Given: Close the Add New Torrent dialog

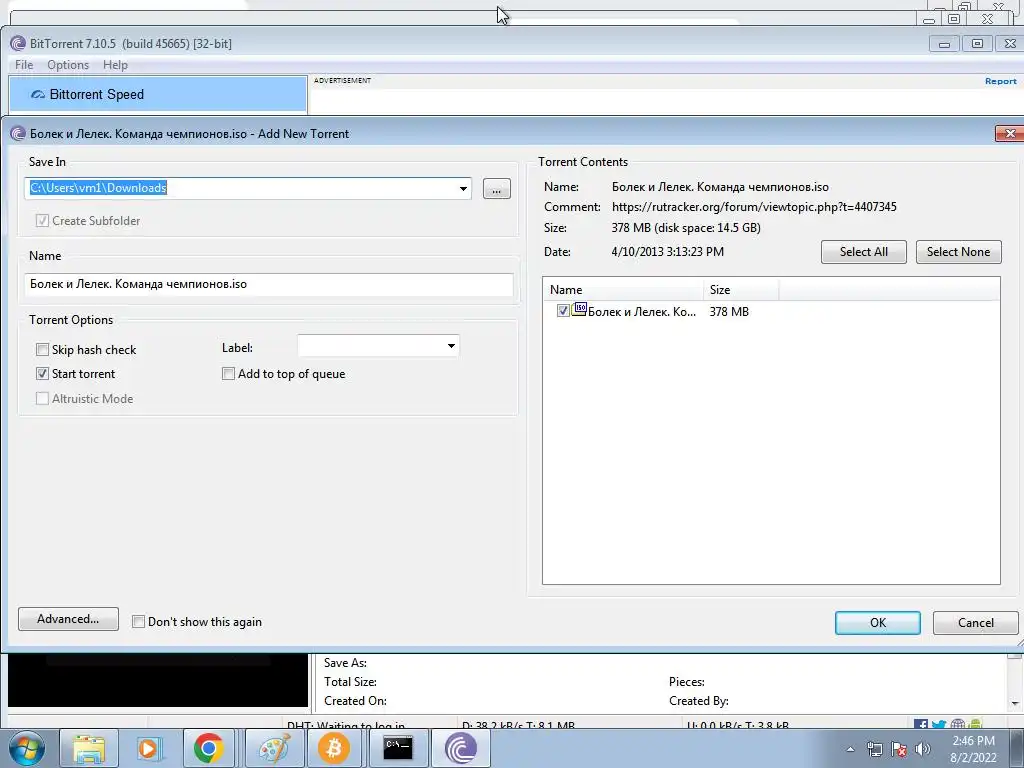Looking at the screenshot, I should [1010, 133].
